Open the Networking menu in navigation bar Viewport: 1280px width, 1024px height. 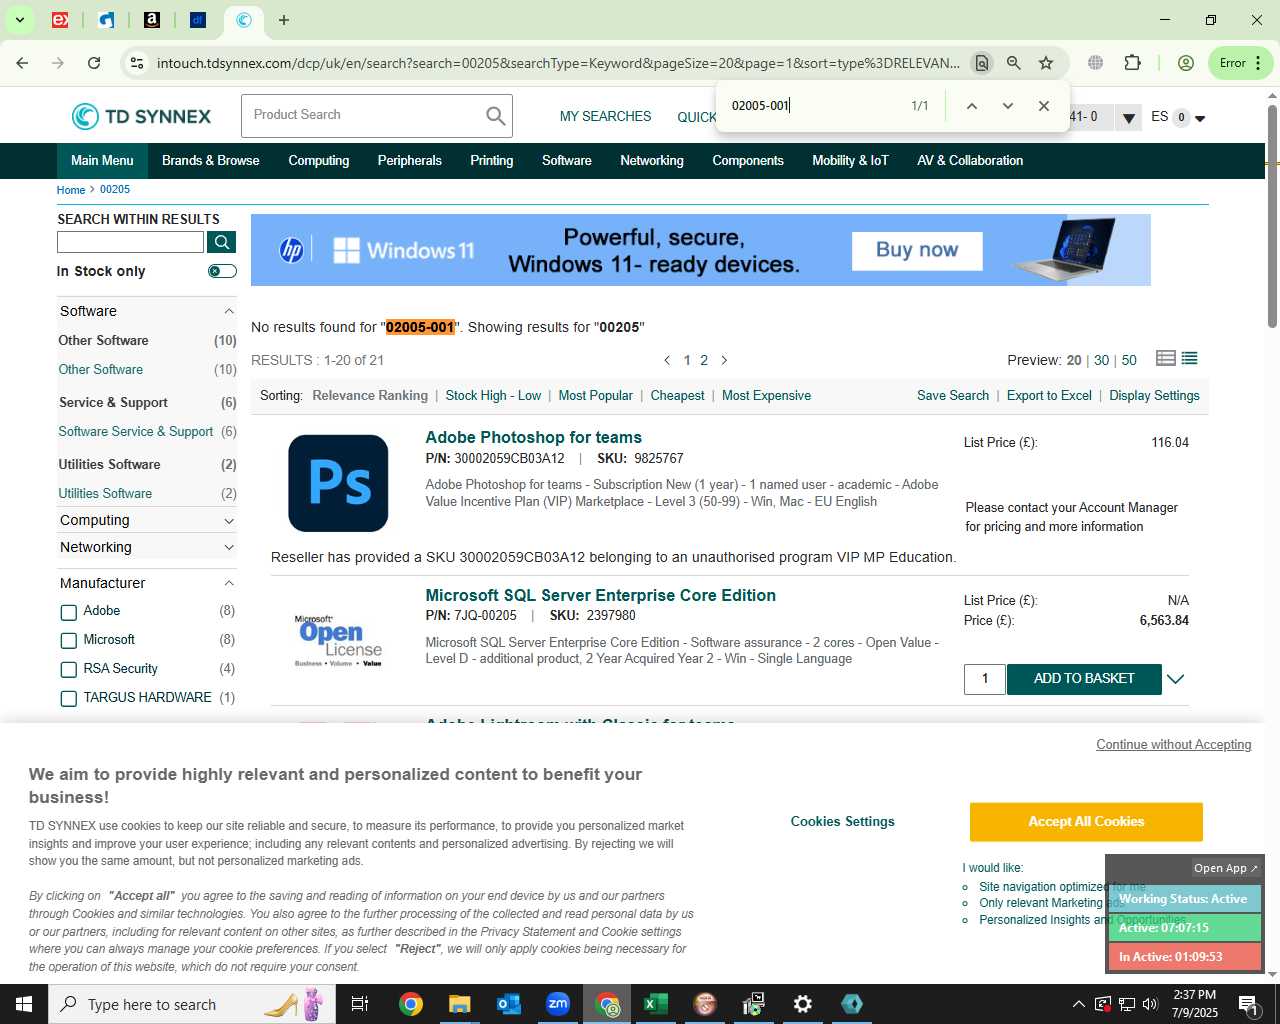(652, 160)
